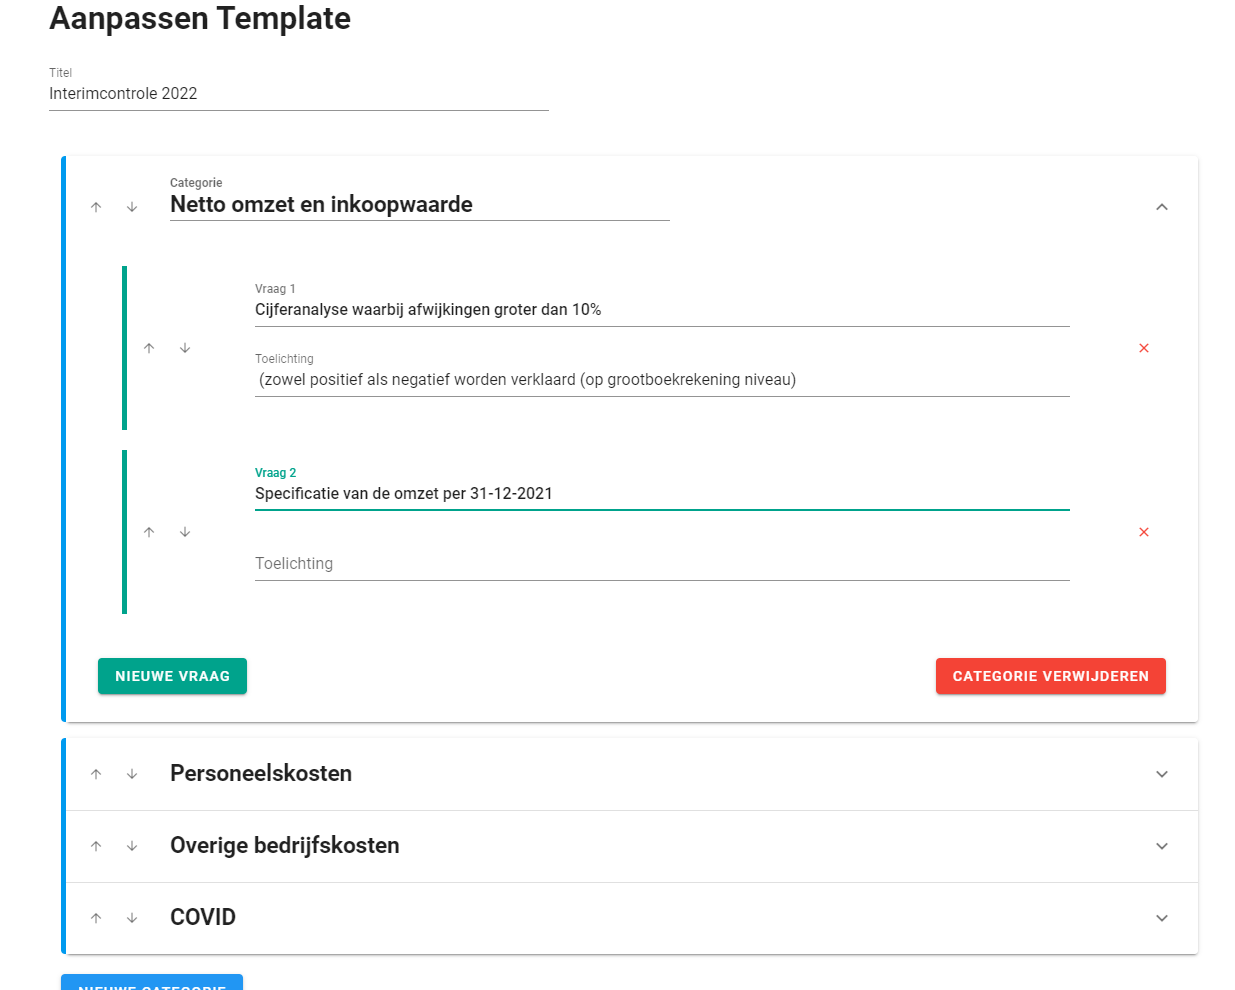1235x990 pixels.
Task: Move Vraag 2 up with arrow
Action: (149, 532)
